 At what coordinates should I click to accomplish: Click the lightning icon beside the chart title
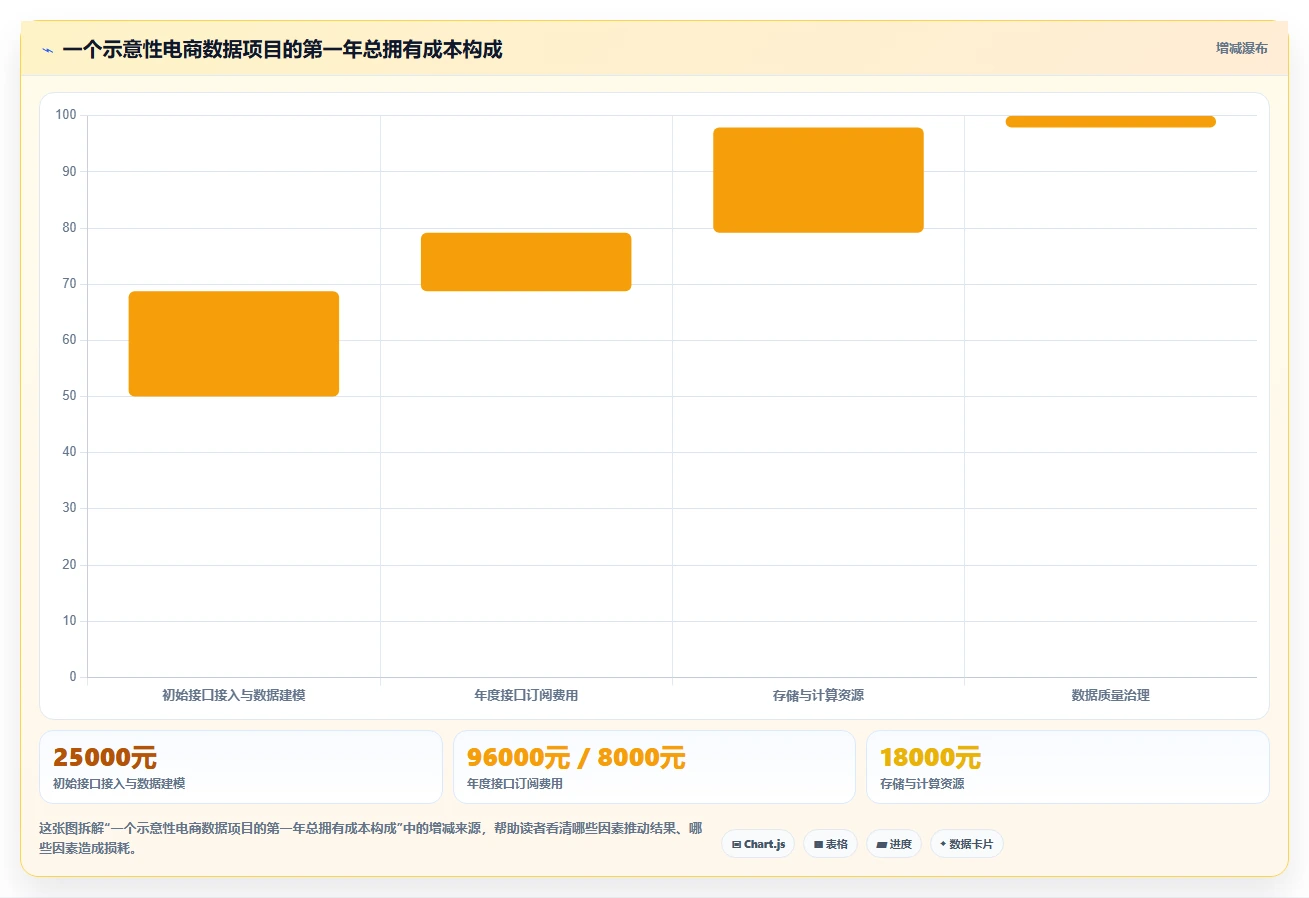[47, 50]
